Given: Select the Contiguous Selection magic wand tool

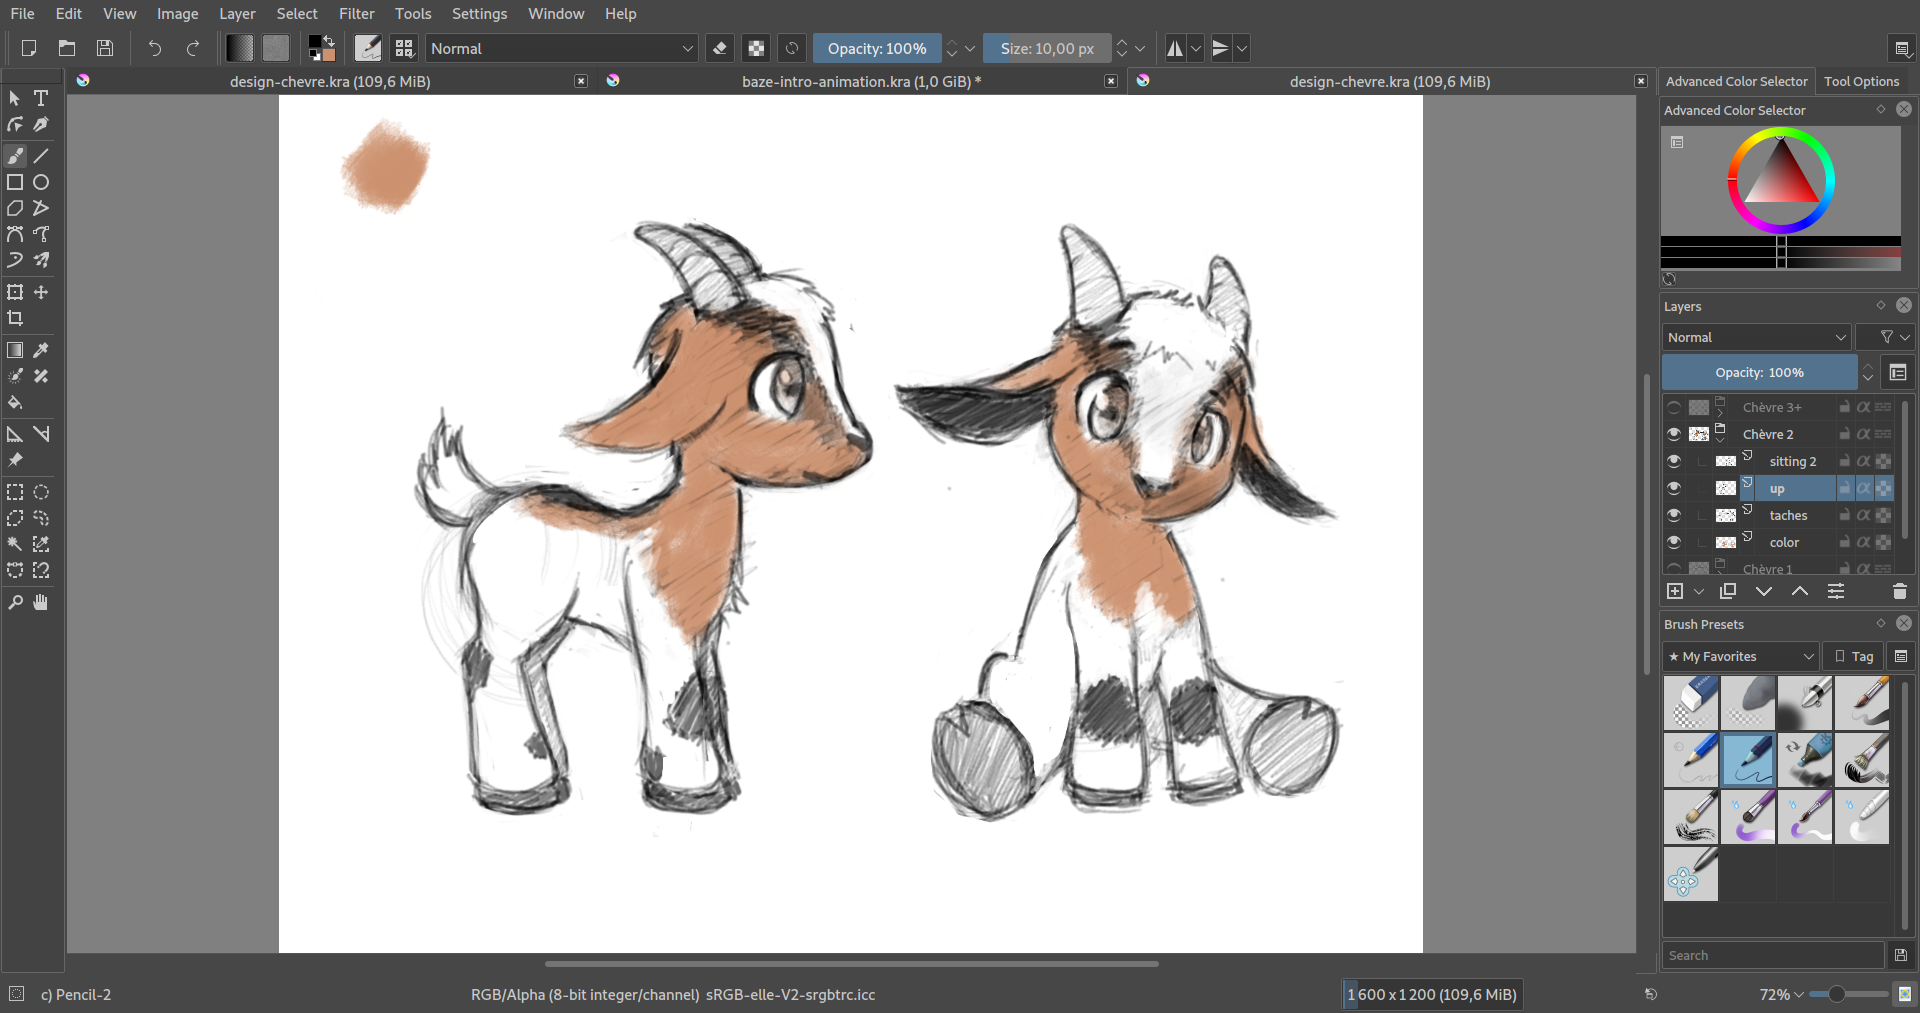Looking at the screenshot, I should tap(15, 544).
